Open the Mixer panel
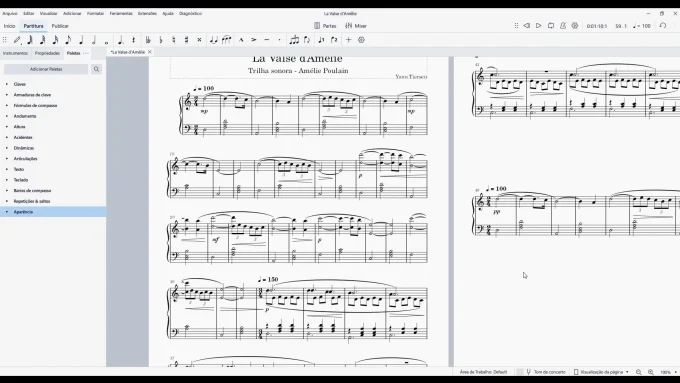680x383 pixels. pos(356,26)
